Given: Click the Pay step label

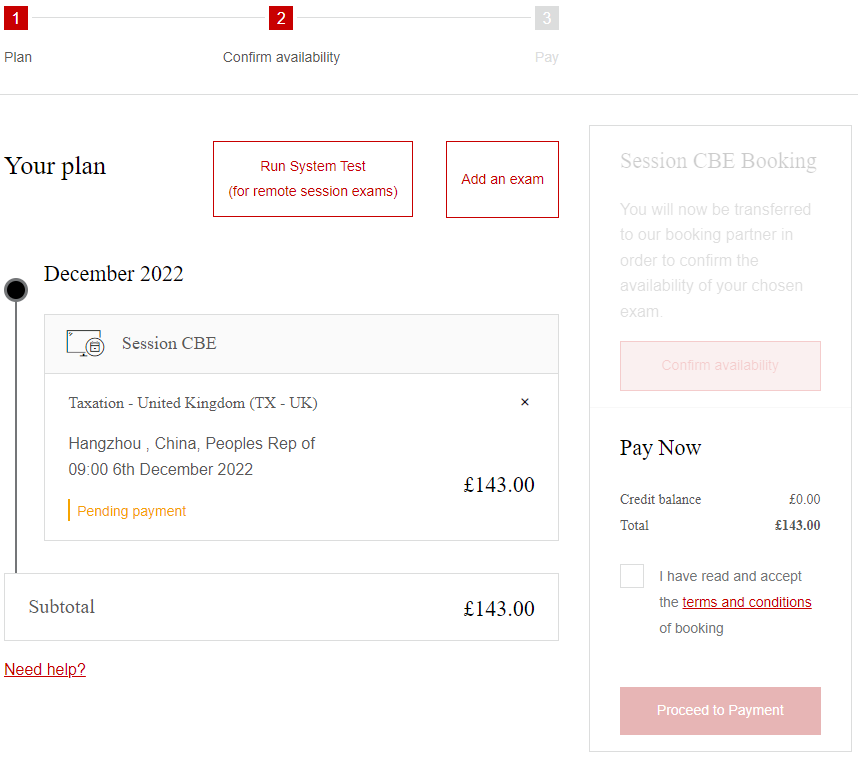Looking at the screenshot, I should click(546, 57).
